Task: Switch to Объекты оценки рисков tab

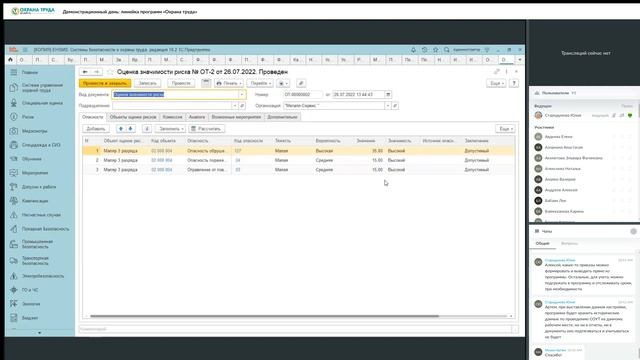Action: point(133,117)
